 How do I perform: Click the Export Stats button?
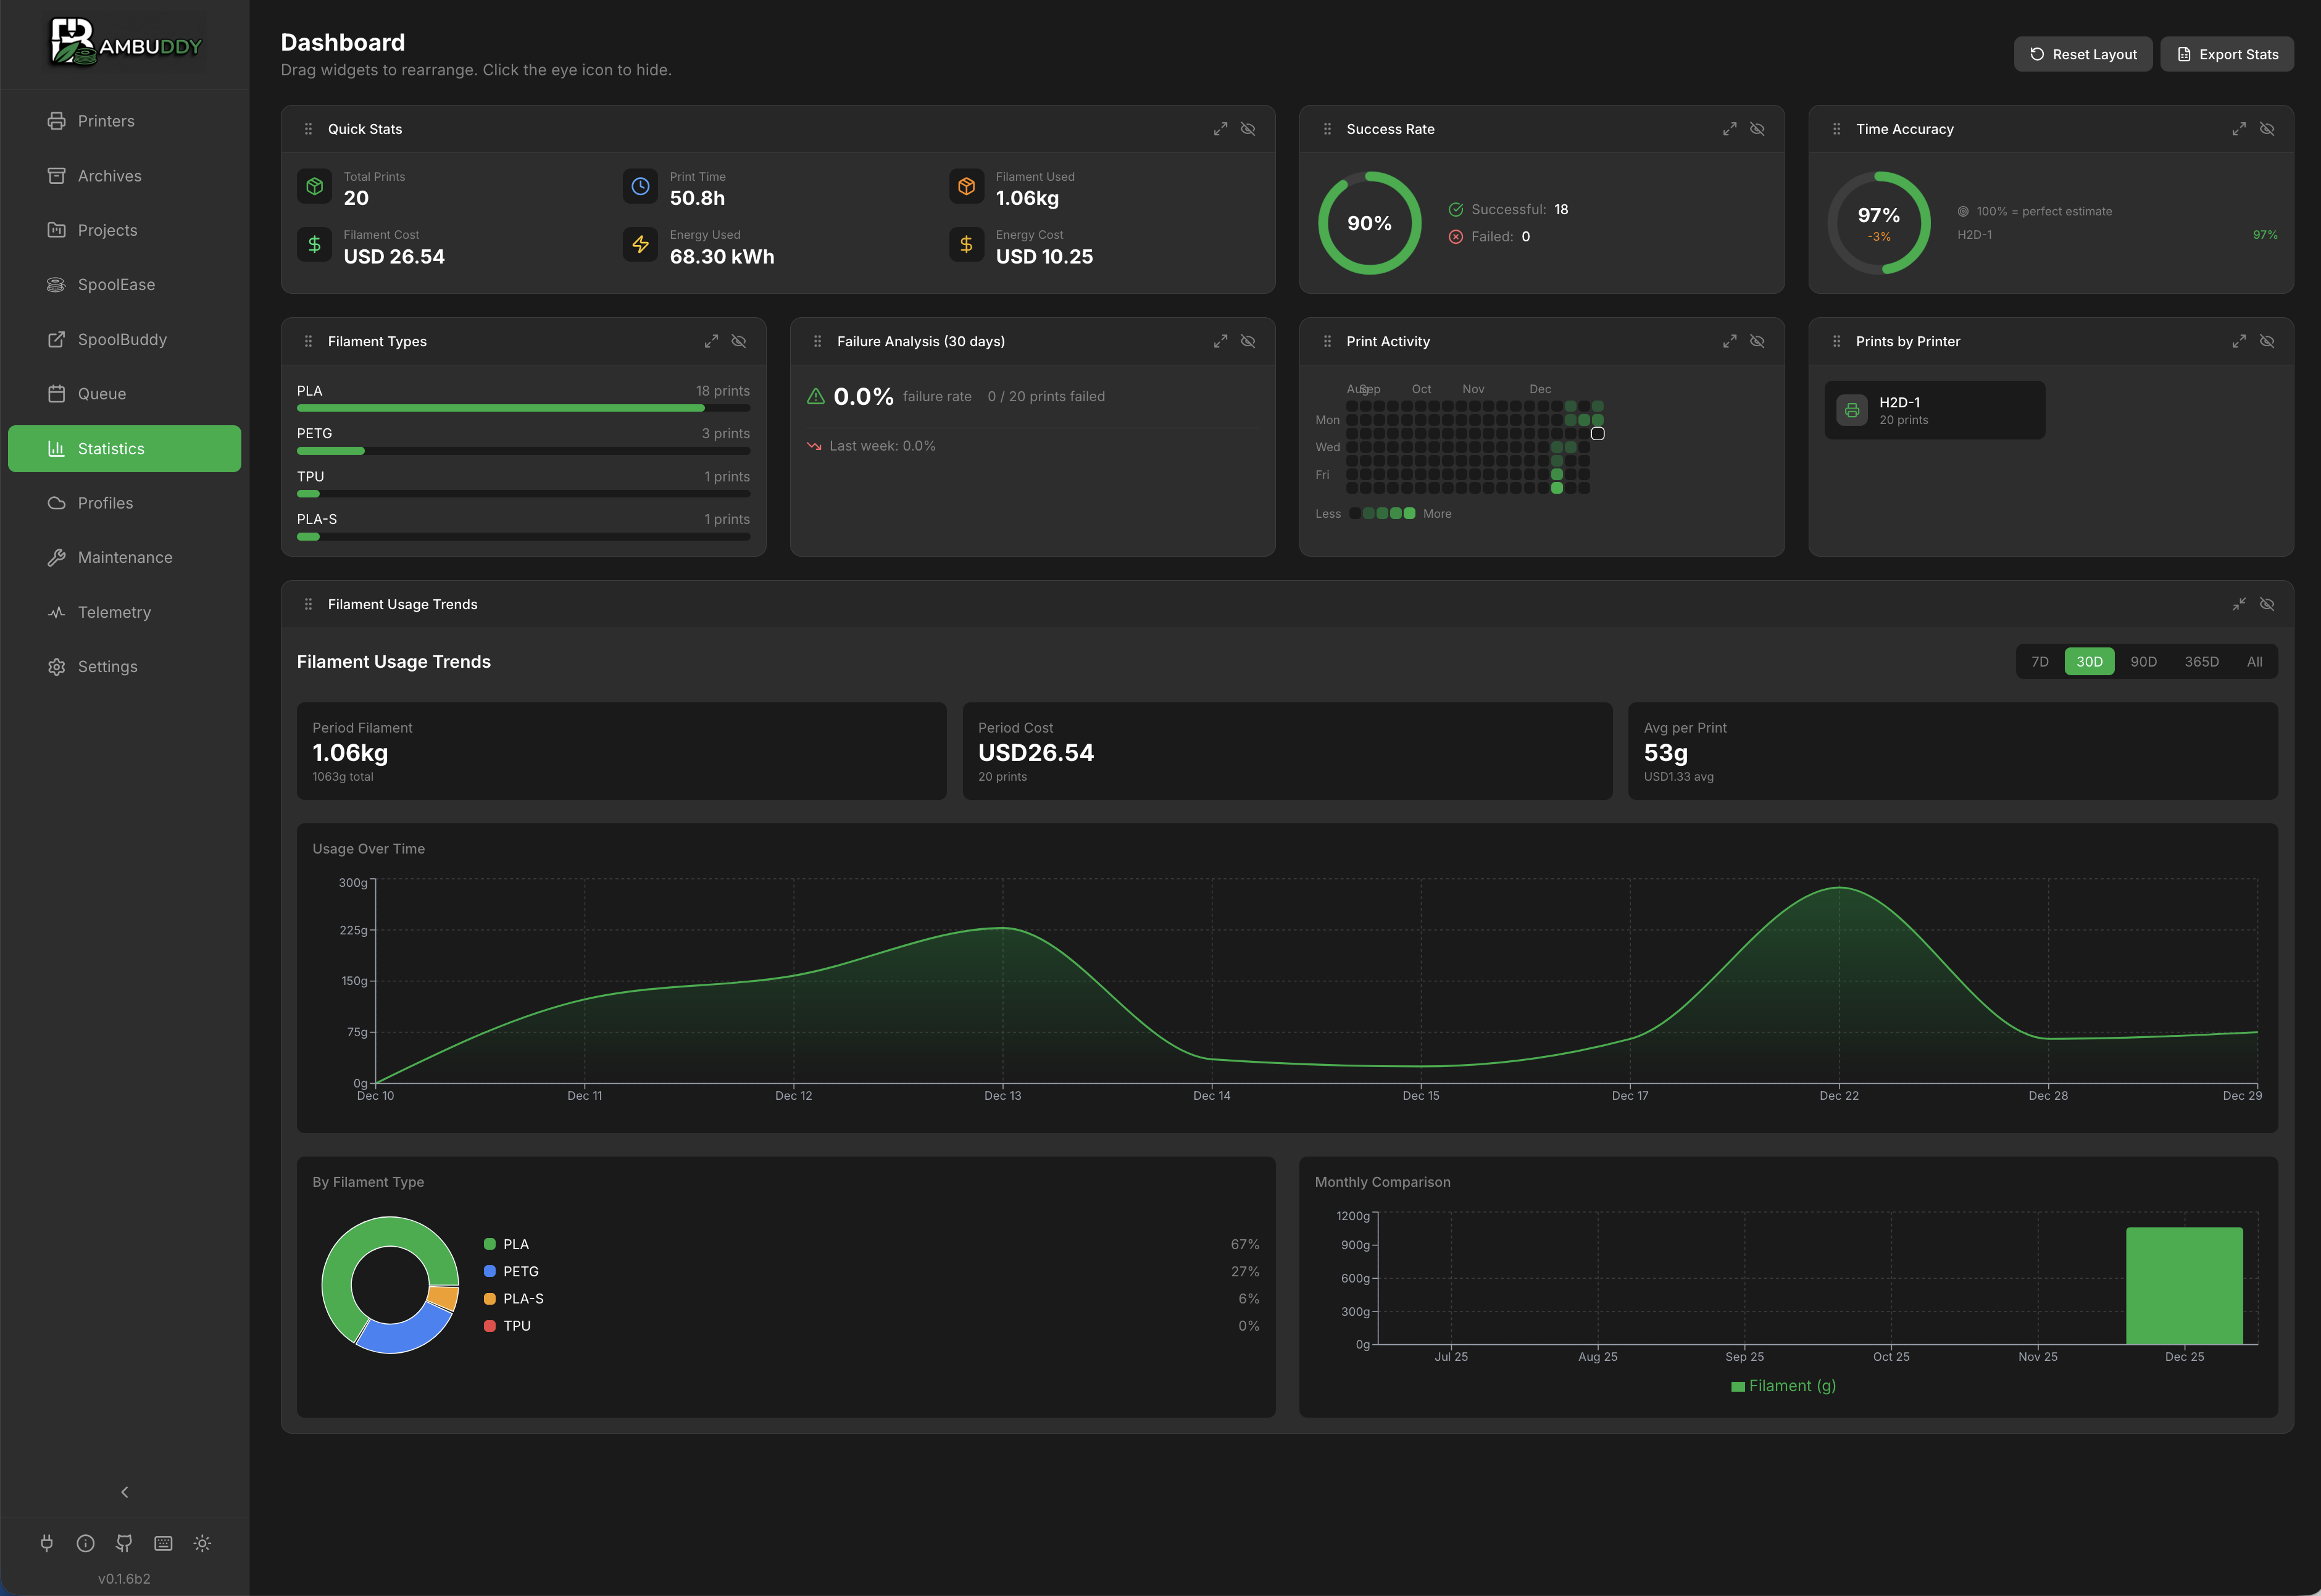pyautogui.click(x=2227, y=53)
